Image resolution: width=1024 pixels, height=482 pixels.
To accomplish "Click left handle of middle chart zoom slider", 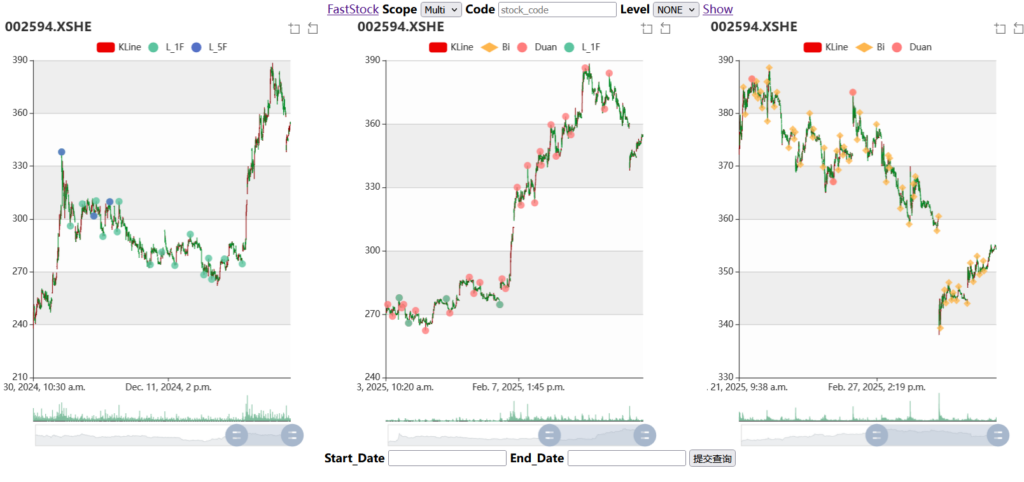I will coord(550,435).
